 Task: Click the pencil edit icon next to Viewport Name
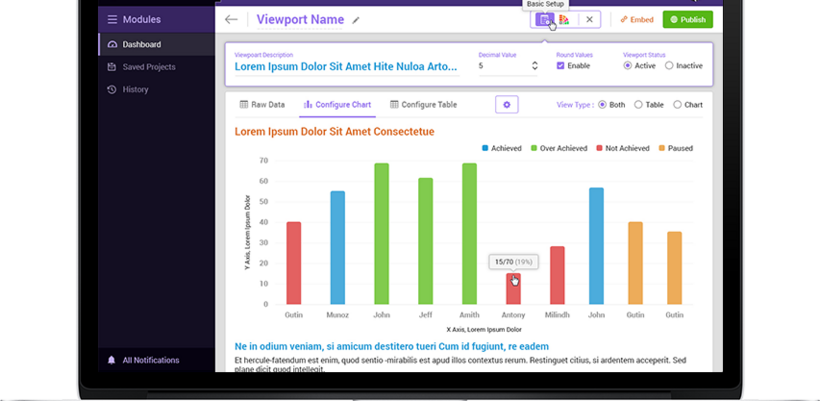click(356, 20)
